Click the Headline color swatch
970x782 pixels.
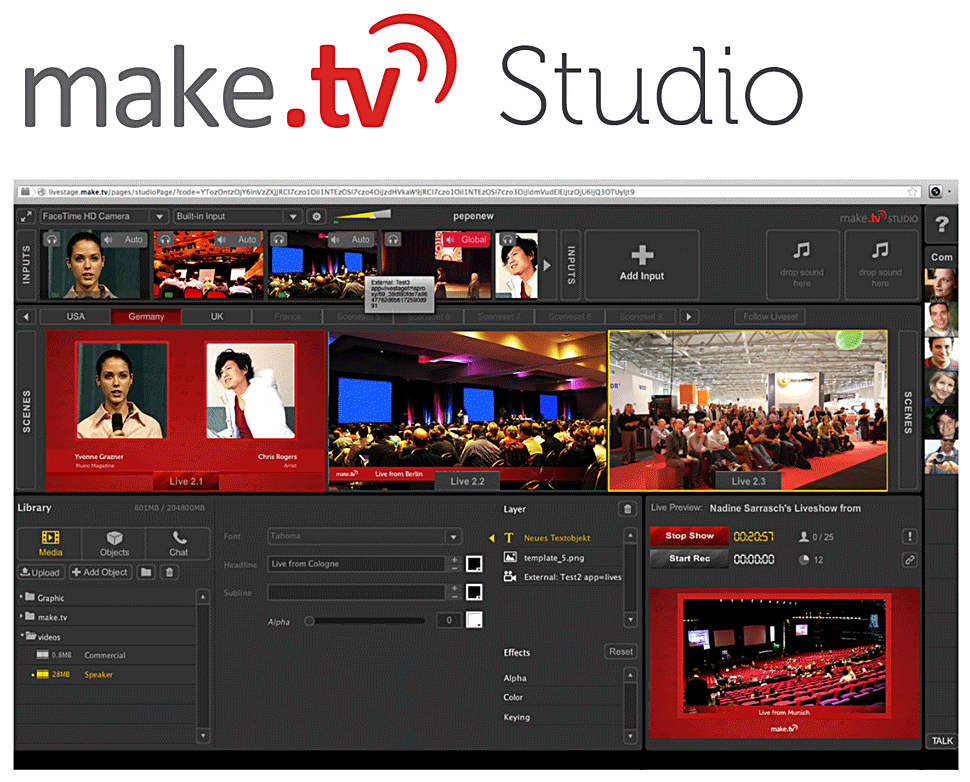click(x=475, y=564)
